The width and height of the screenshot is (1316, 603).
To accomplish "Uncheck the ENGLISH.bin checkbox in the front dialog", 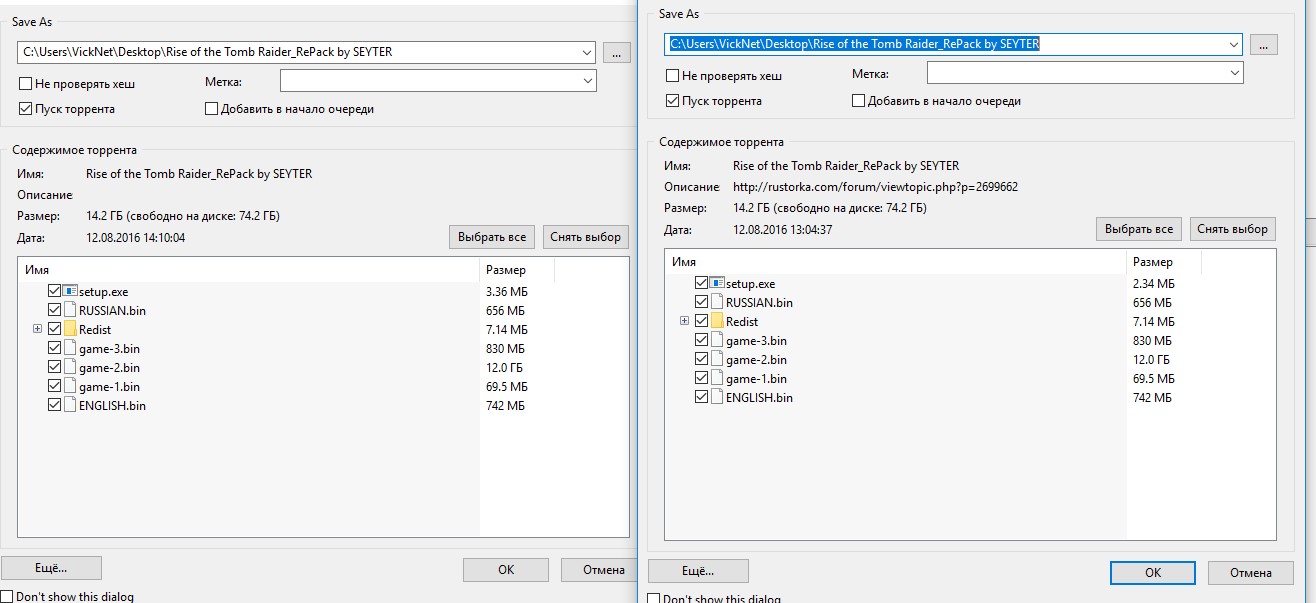I will [701, 397].
